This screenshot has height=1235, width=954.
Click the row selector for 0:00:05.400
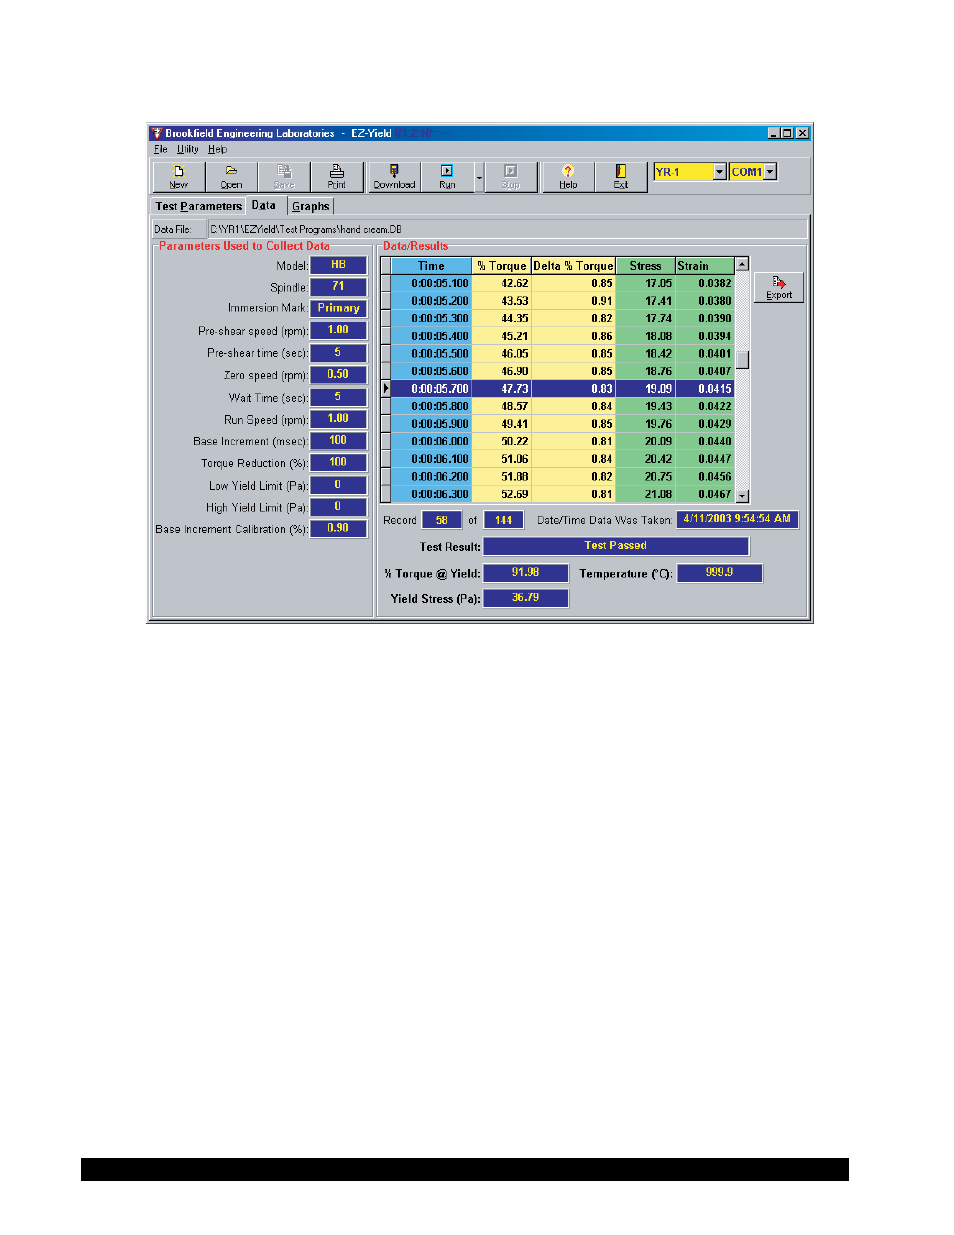click(x=386, y=336)
